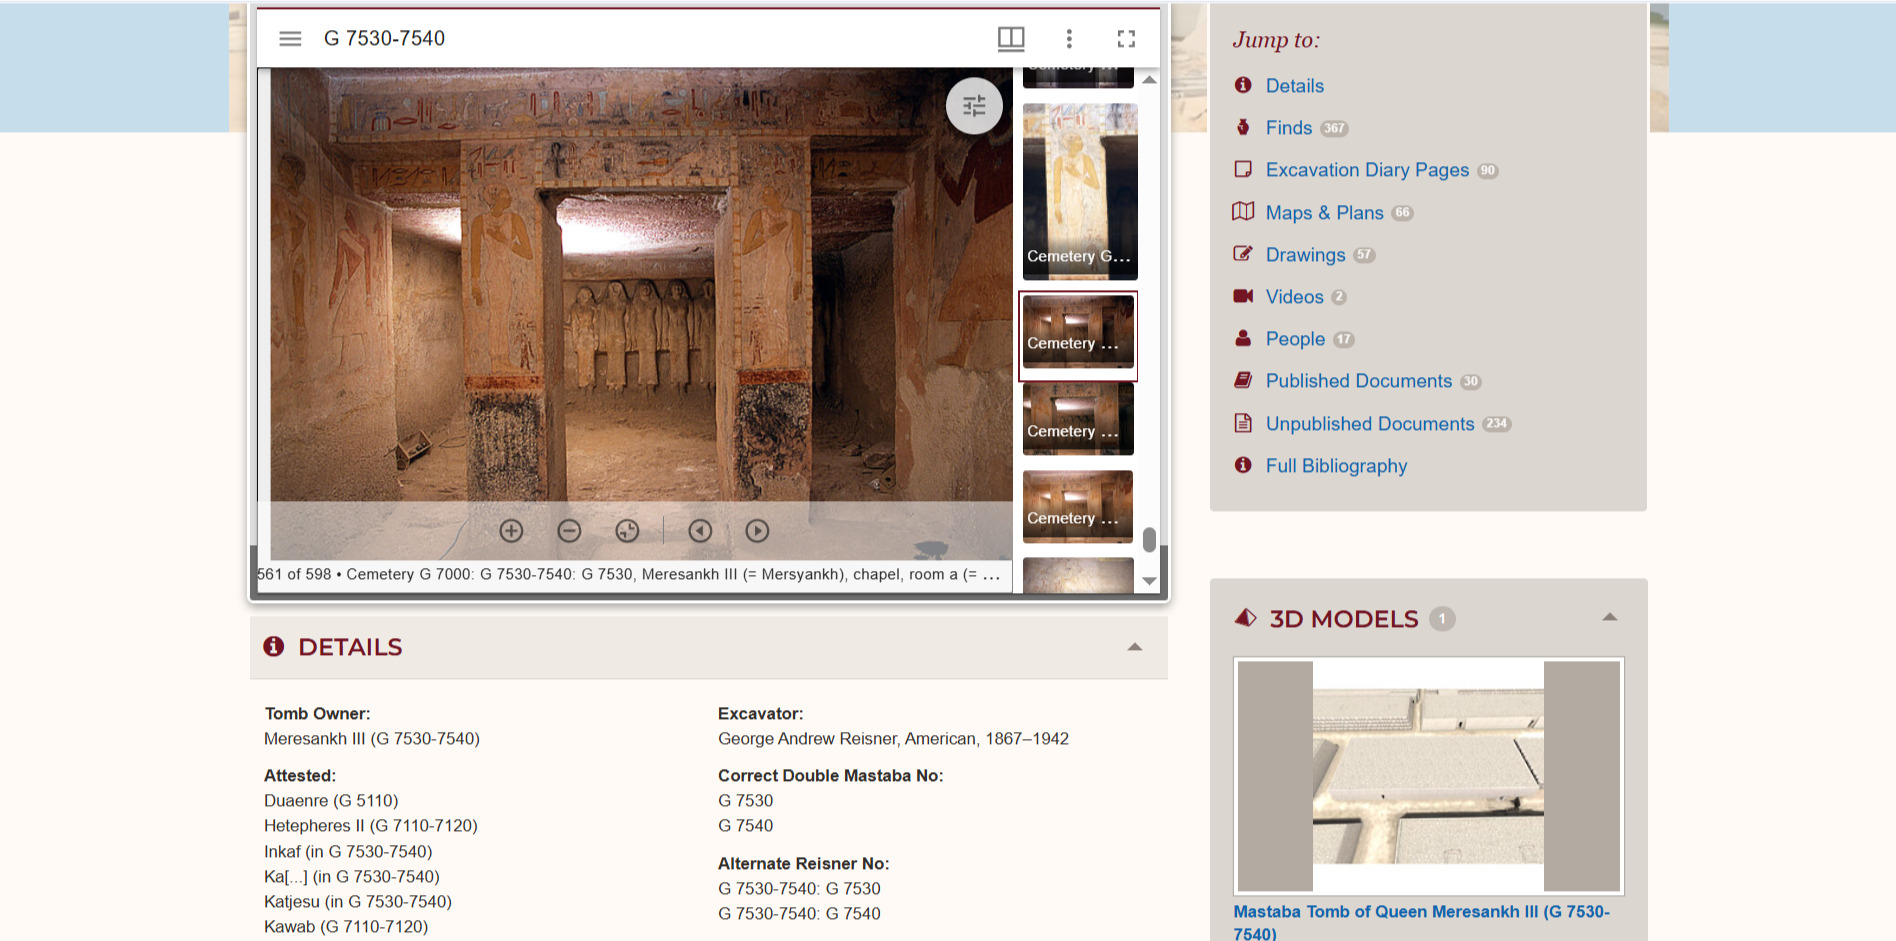
Task: Click the camera icon beside Videos
Action: (x=1243, y=296)
